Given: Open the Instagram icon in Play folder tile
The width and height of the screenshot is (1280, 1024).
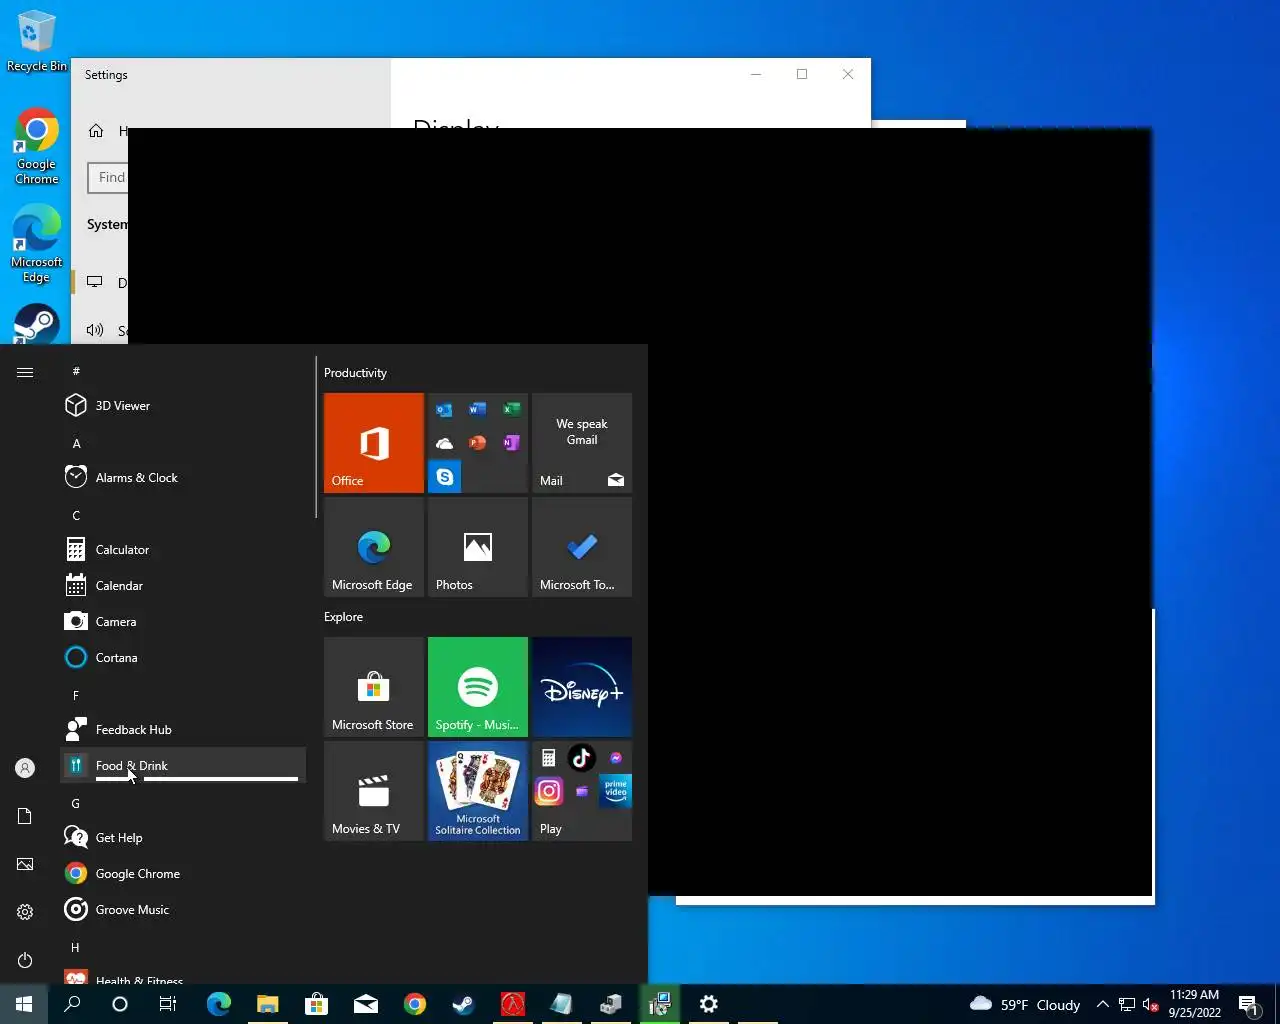Looking at the screenshot, I should [x=549, y=791].
